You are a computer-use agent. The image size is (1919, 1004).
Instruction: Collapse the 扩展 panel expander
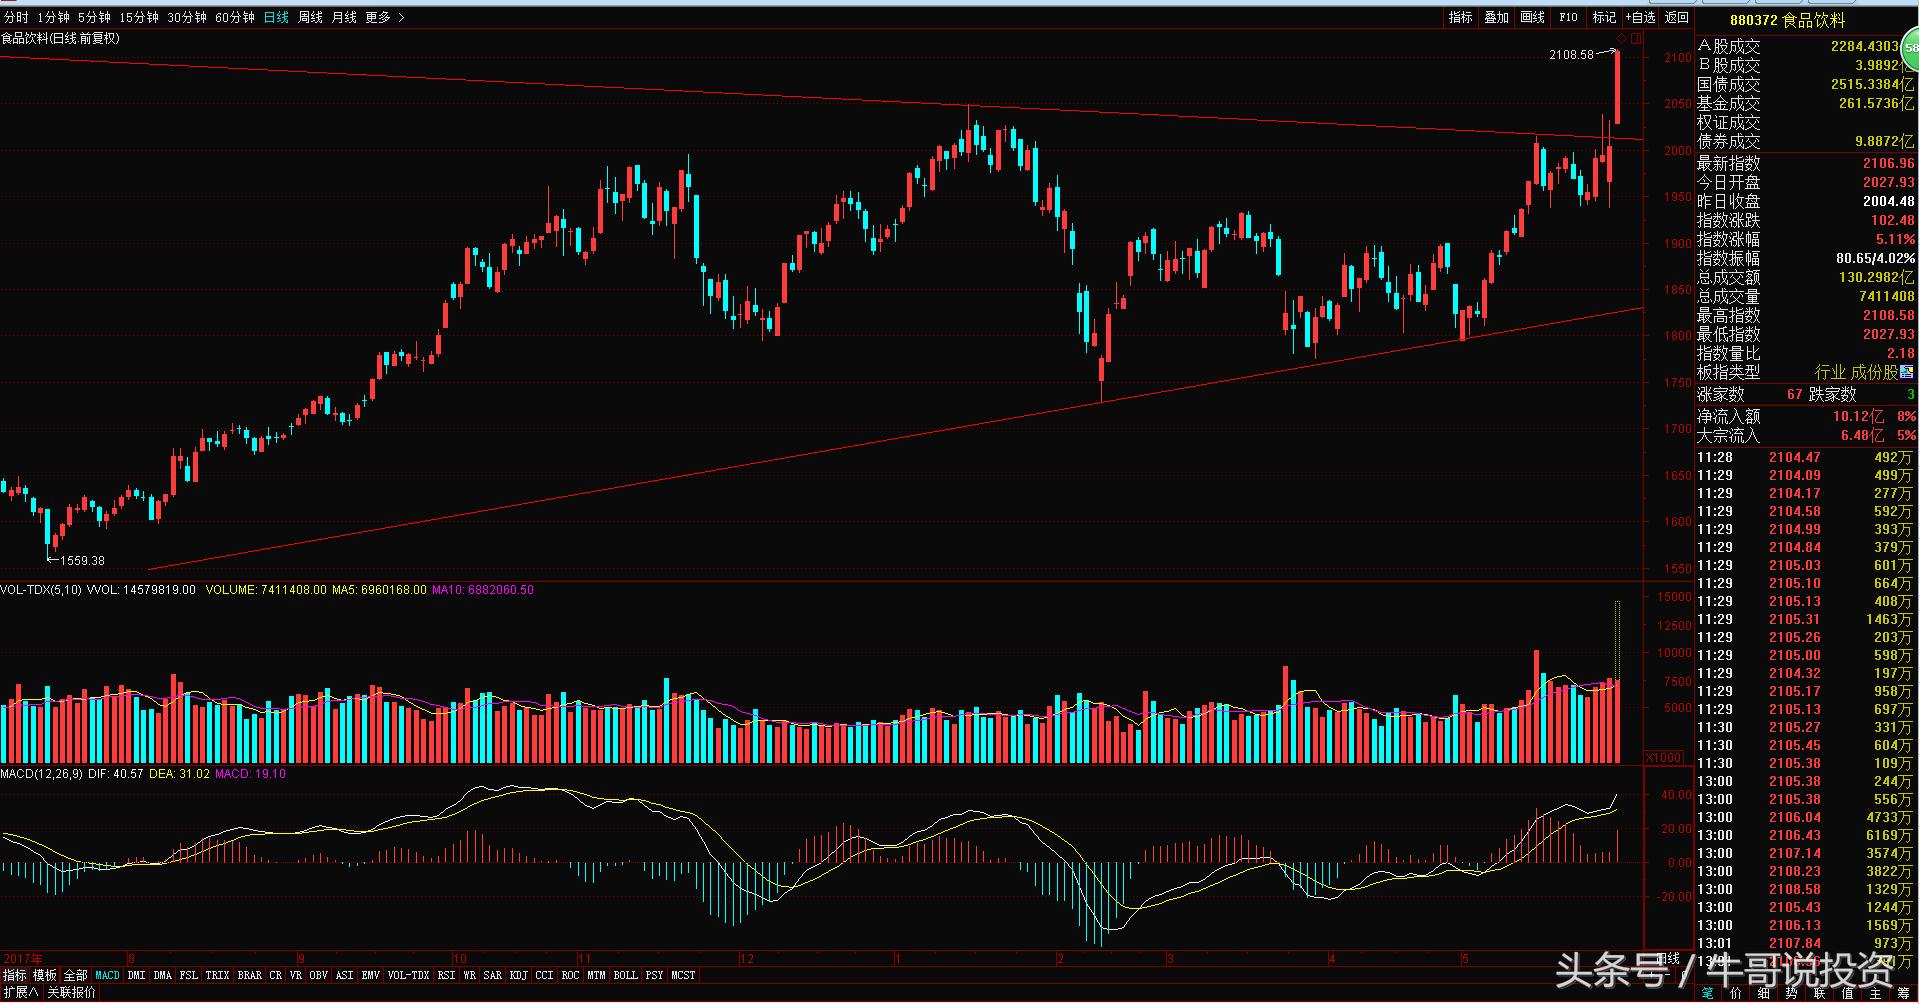[x=20, y=993]
